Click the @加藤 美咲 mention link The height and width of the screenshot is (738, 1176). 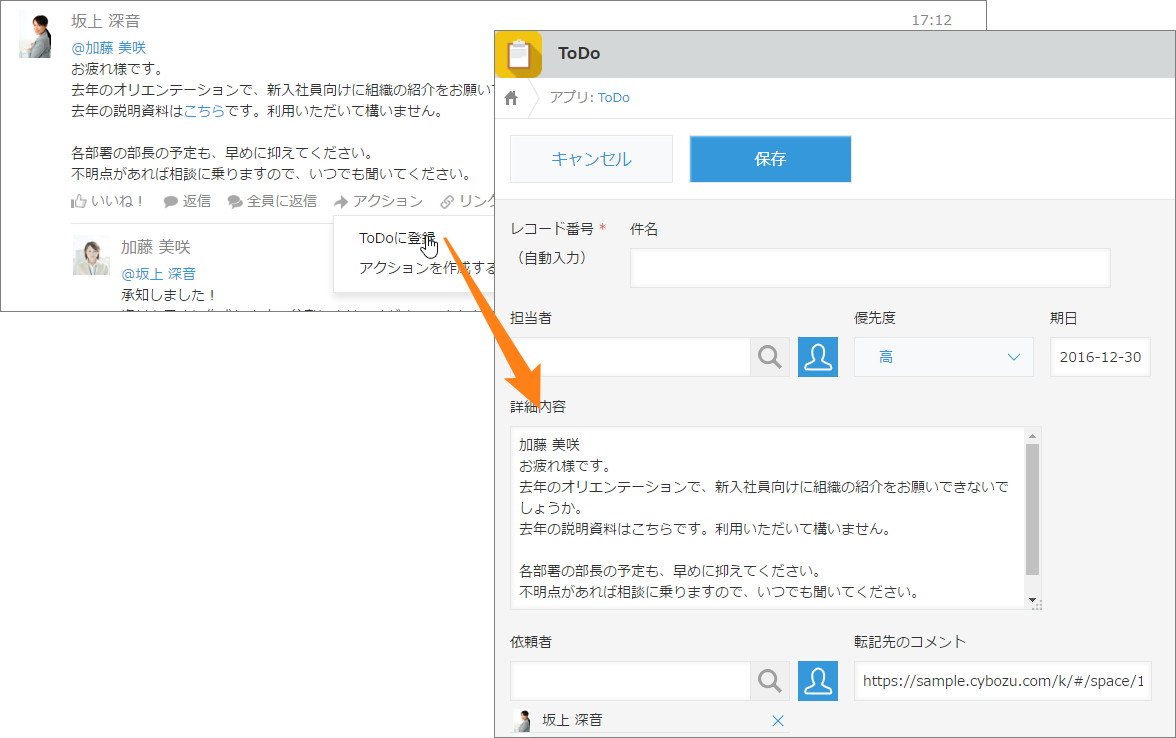click(x=110, y=46)
